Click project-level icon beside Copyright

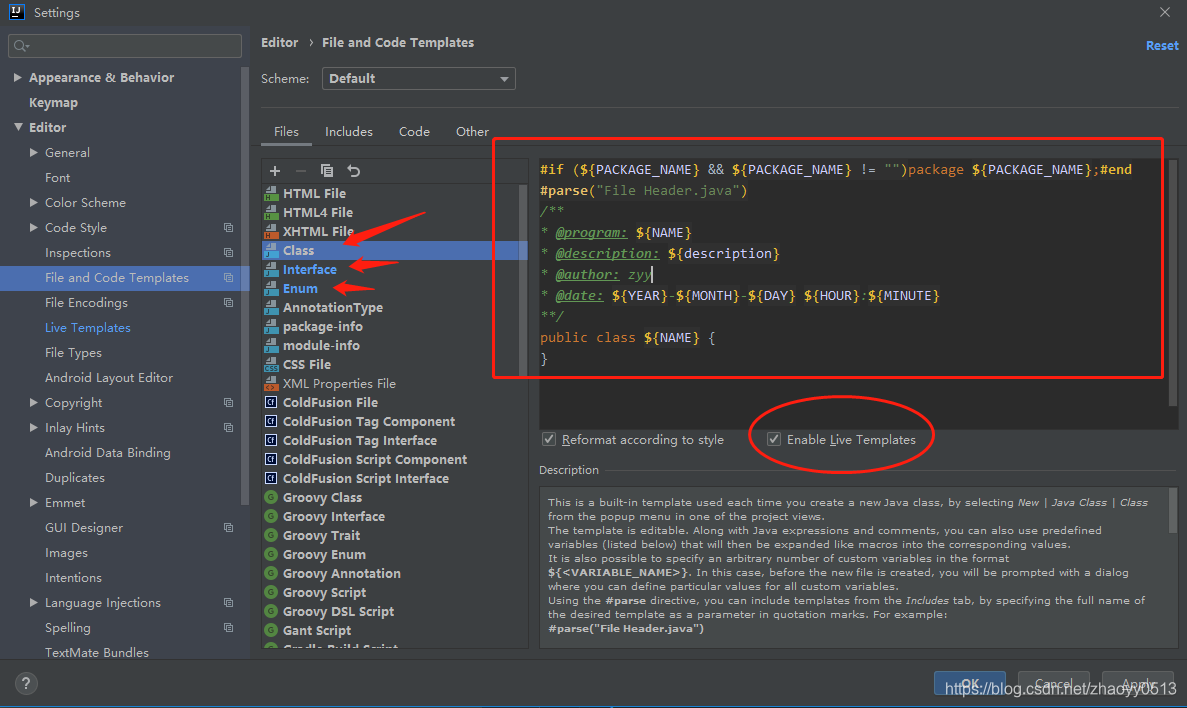228,402
